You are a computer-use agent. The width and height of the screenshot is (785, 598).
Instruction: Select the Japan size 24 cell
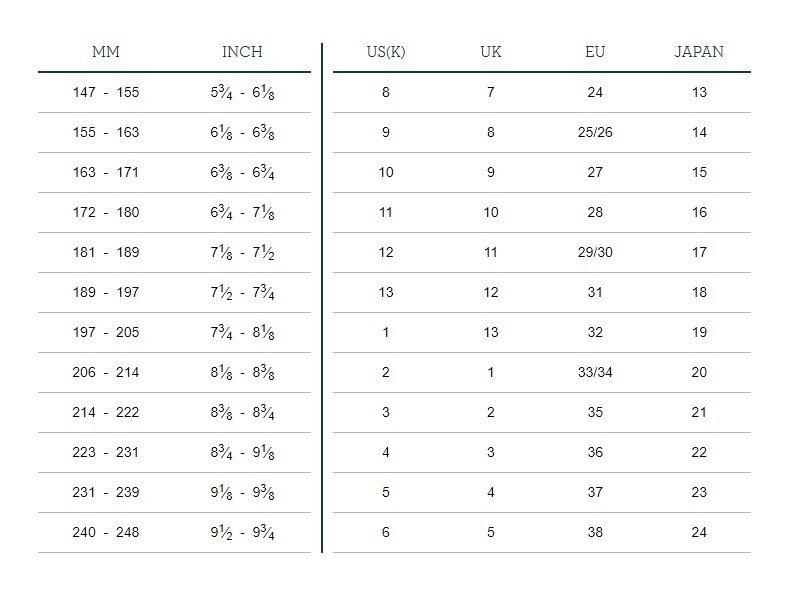[x=699, y=532]
